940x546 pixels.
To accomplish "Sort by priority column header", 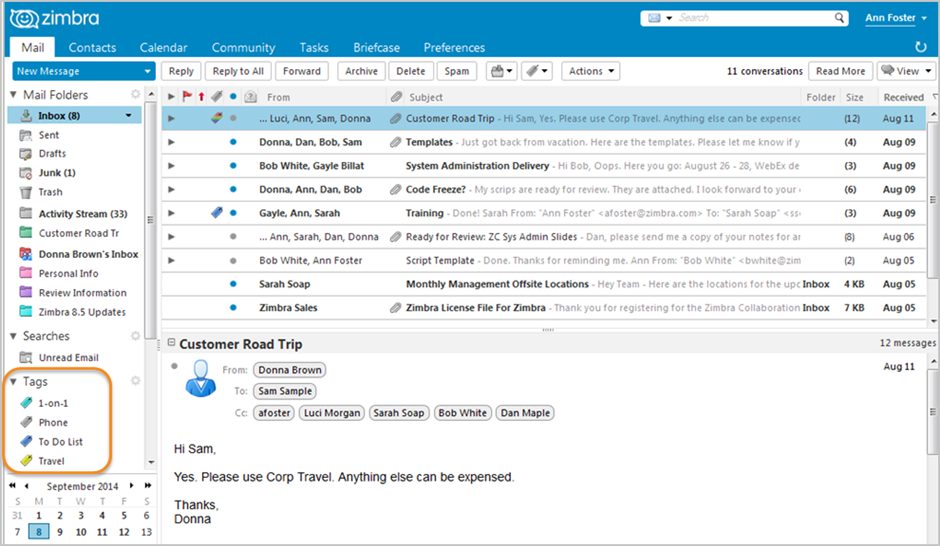I will [201, 96].
